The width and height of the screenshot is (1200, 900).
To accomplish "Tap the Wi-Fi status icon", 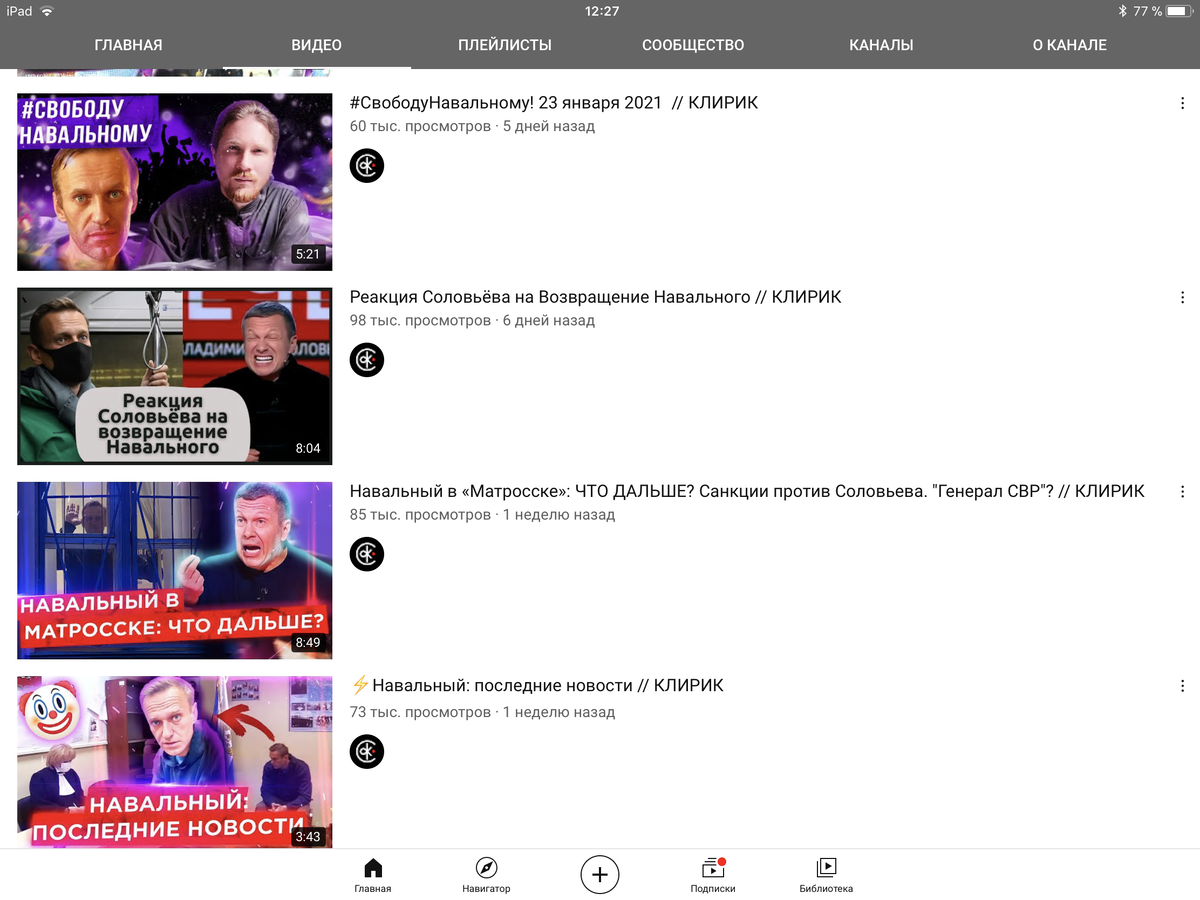I will (x=48, y=11).
